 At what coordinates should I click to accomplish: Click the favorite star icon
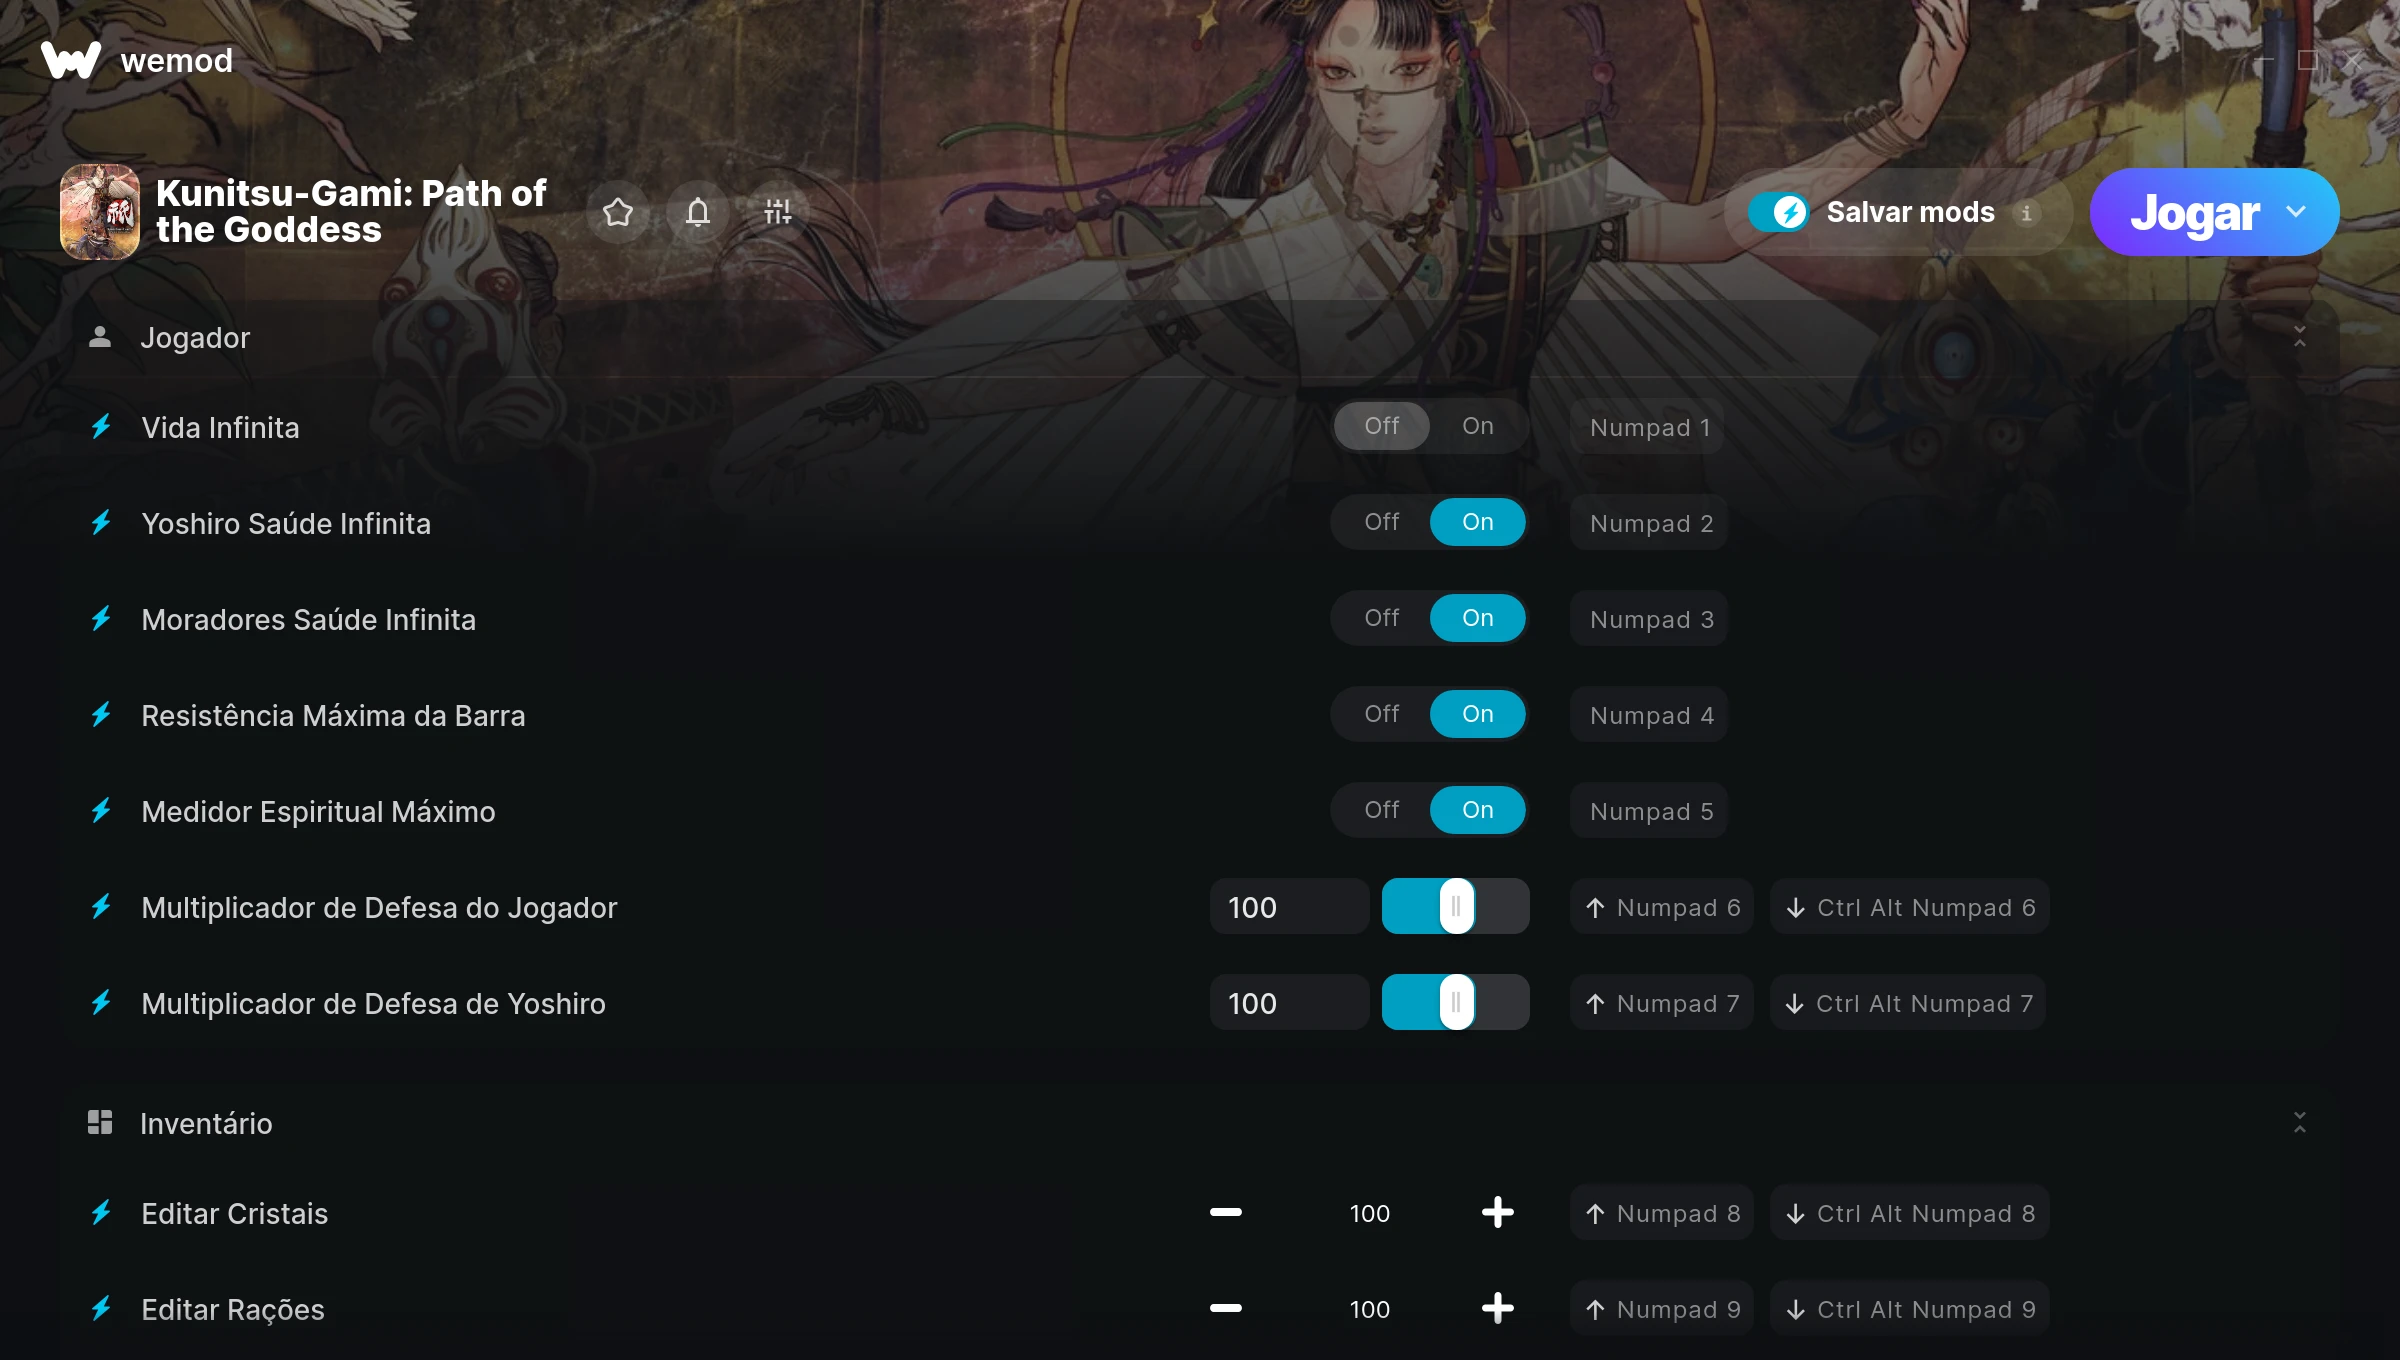point(618,212)
